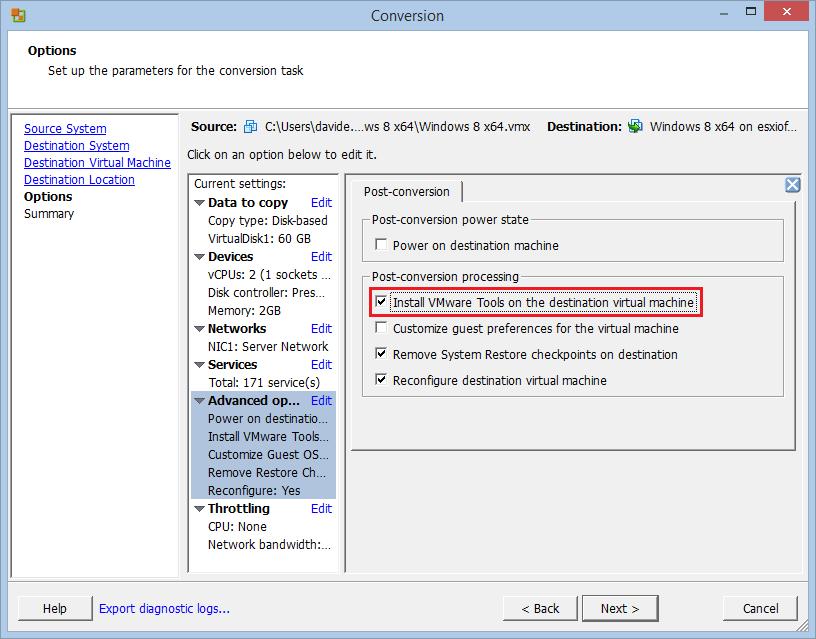Viewport: 816px width, 639px height.
Task: Collapse the "Data to copy" section
Action: (x=200, y=202)
